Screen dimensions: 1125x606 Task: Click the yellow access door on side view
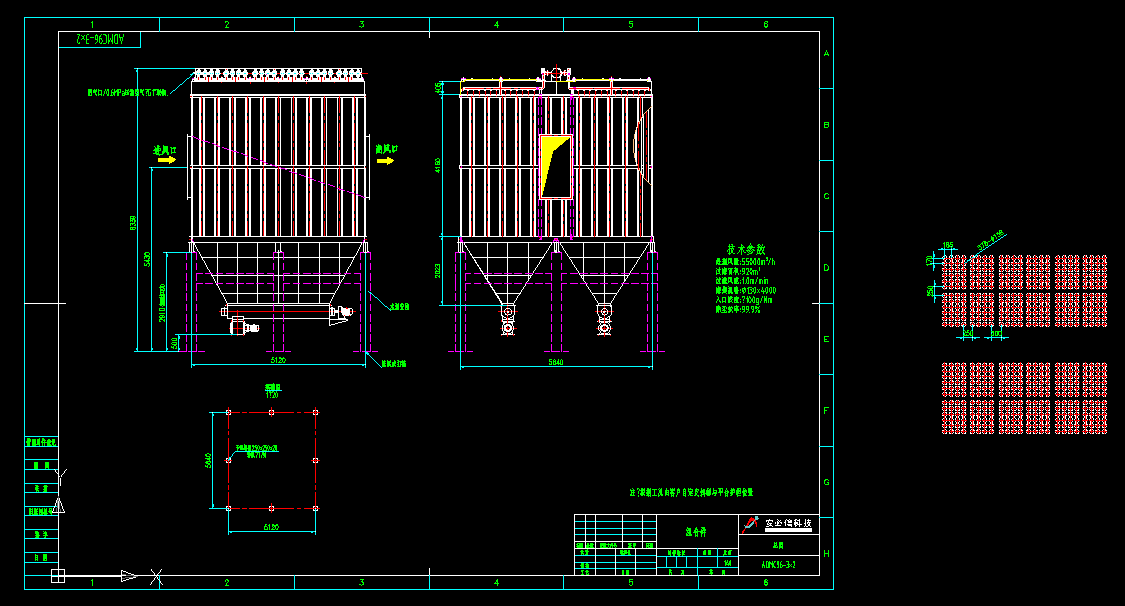555,167
